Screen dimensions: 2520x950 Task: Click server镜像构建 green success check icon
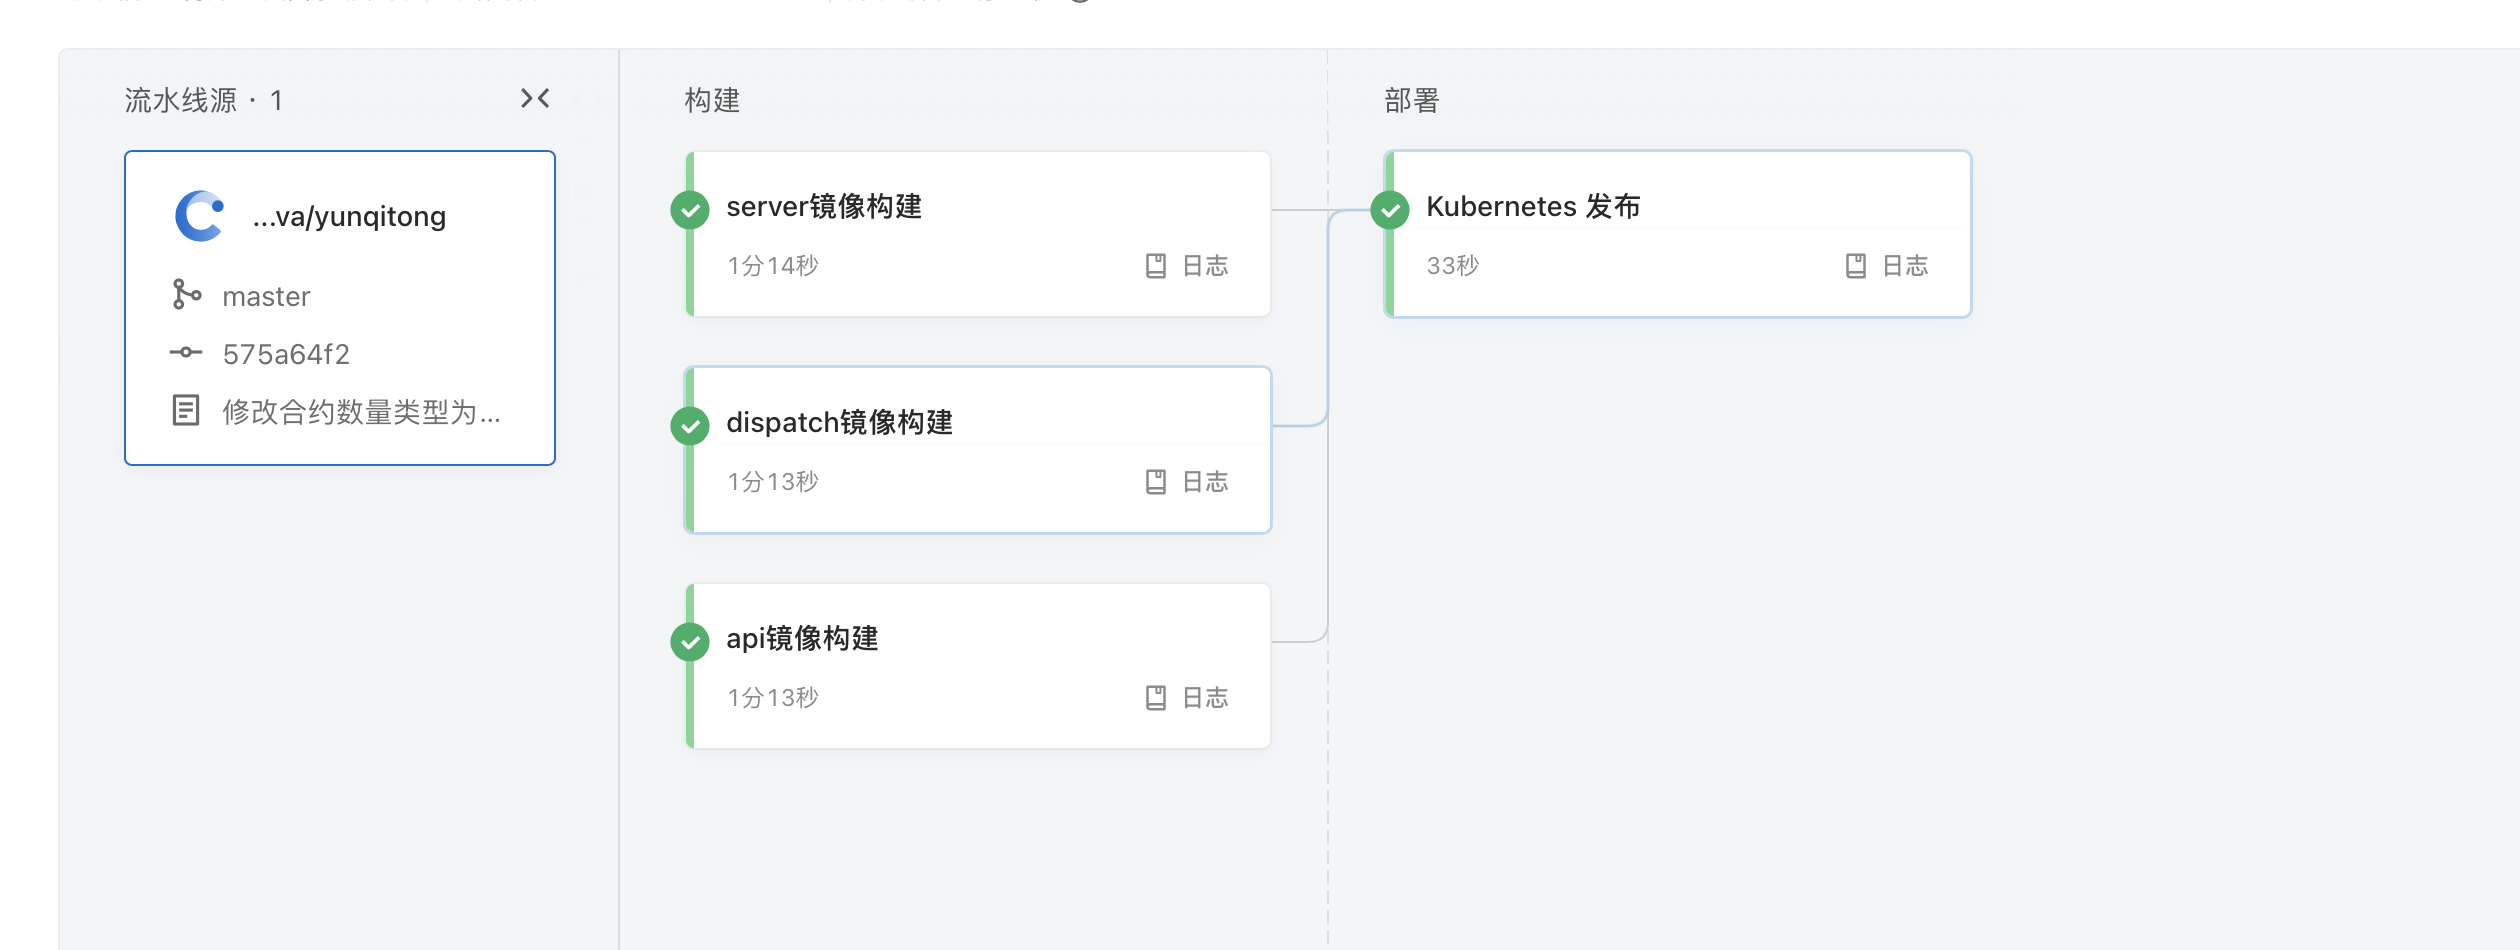coord(690,210)
